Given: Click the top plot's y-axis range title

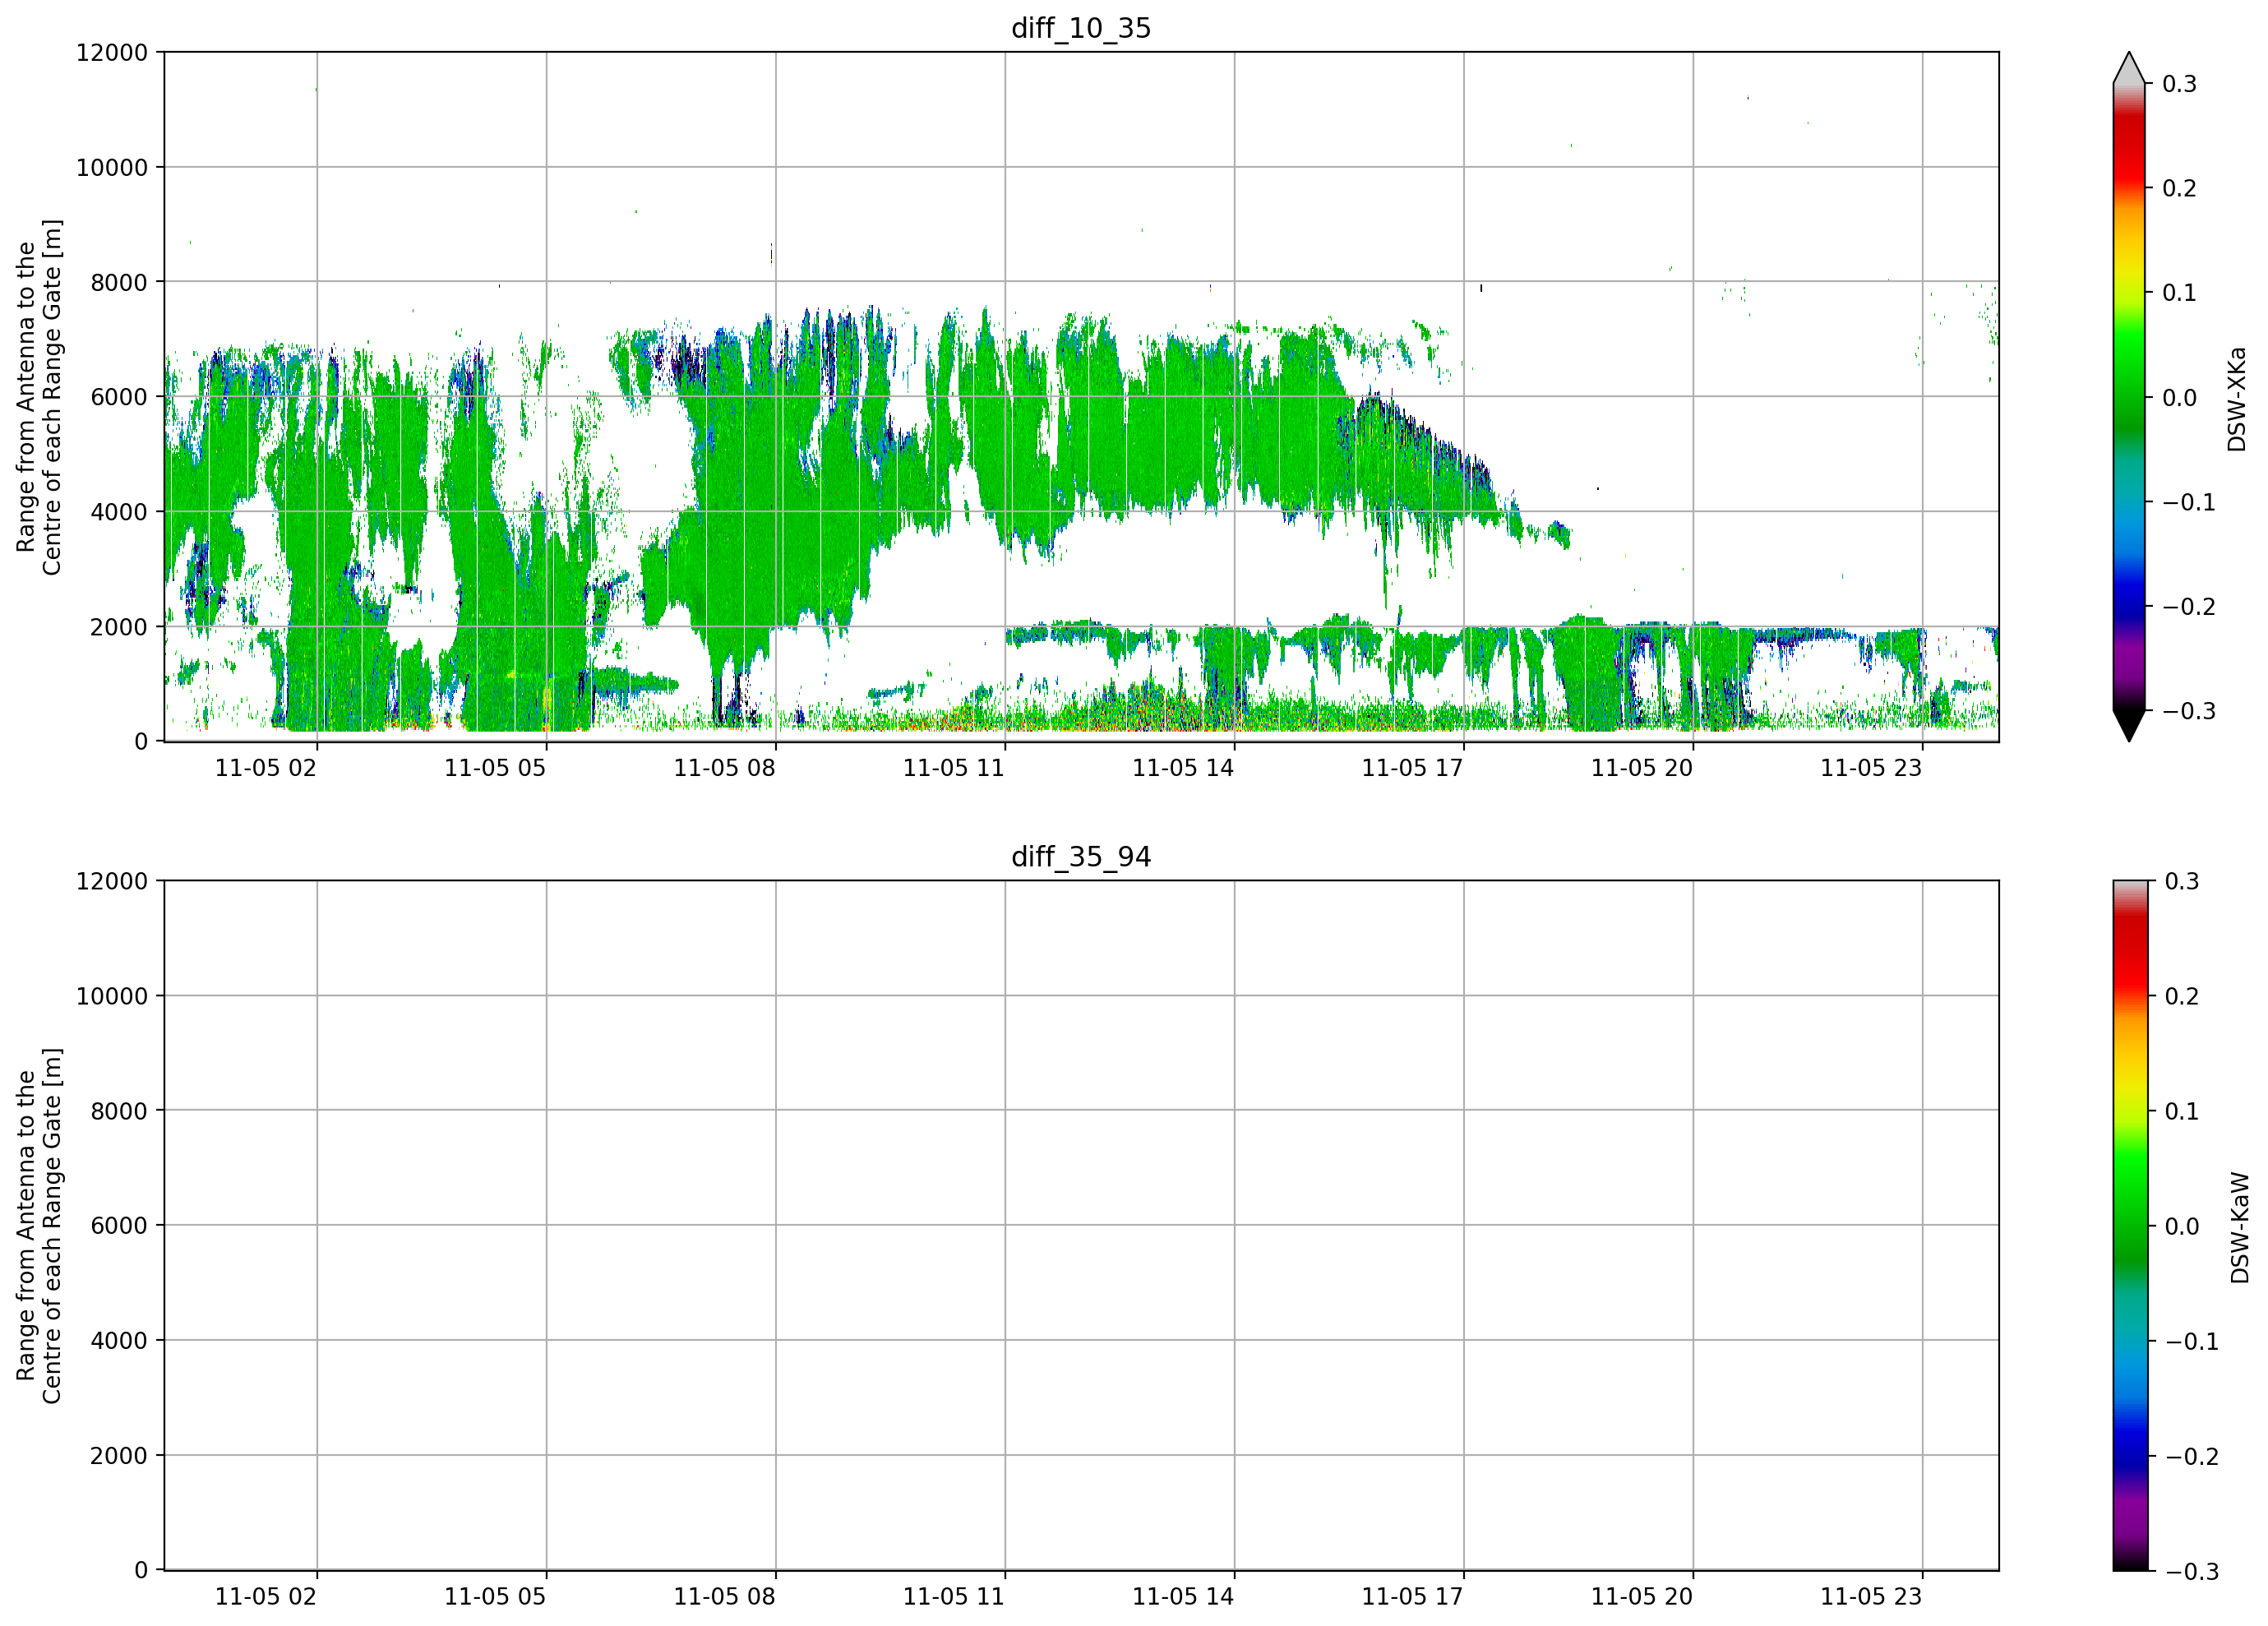Looking at the screenshot, I should click(39, 397).
